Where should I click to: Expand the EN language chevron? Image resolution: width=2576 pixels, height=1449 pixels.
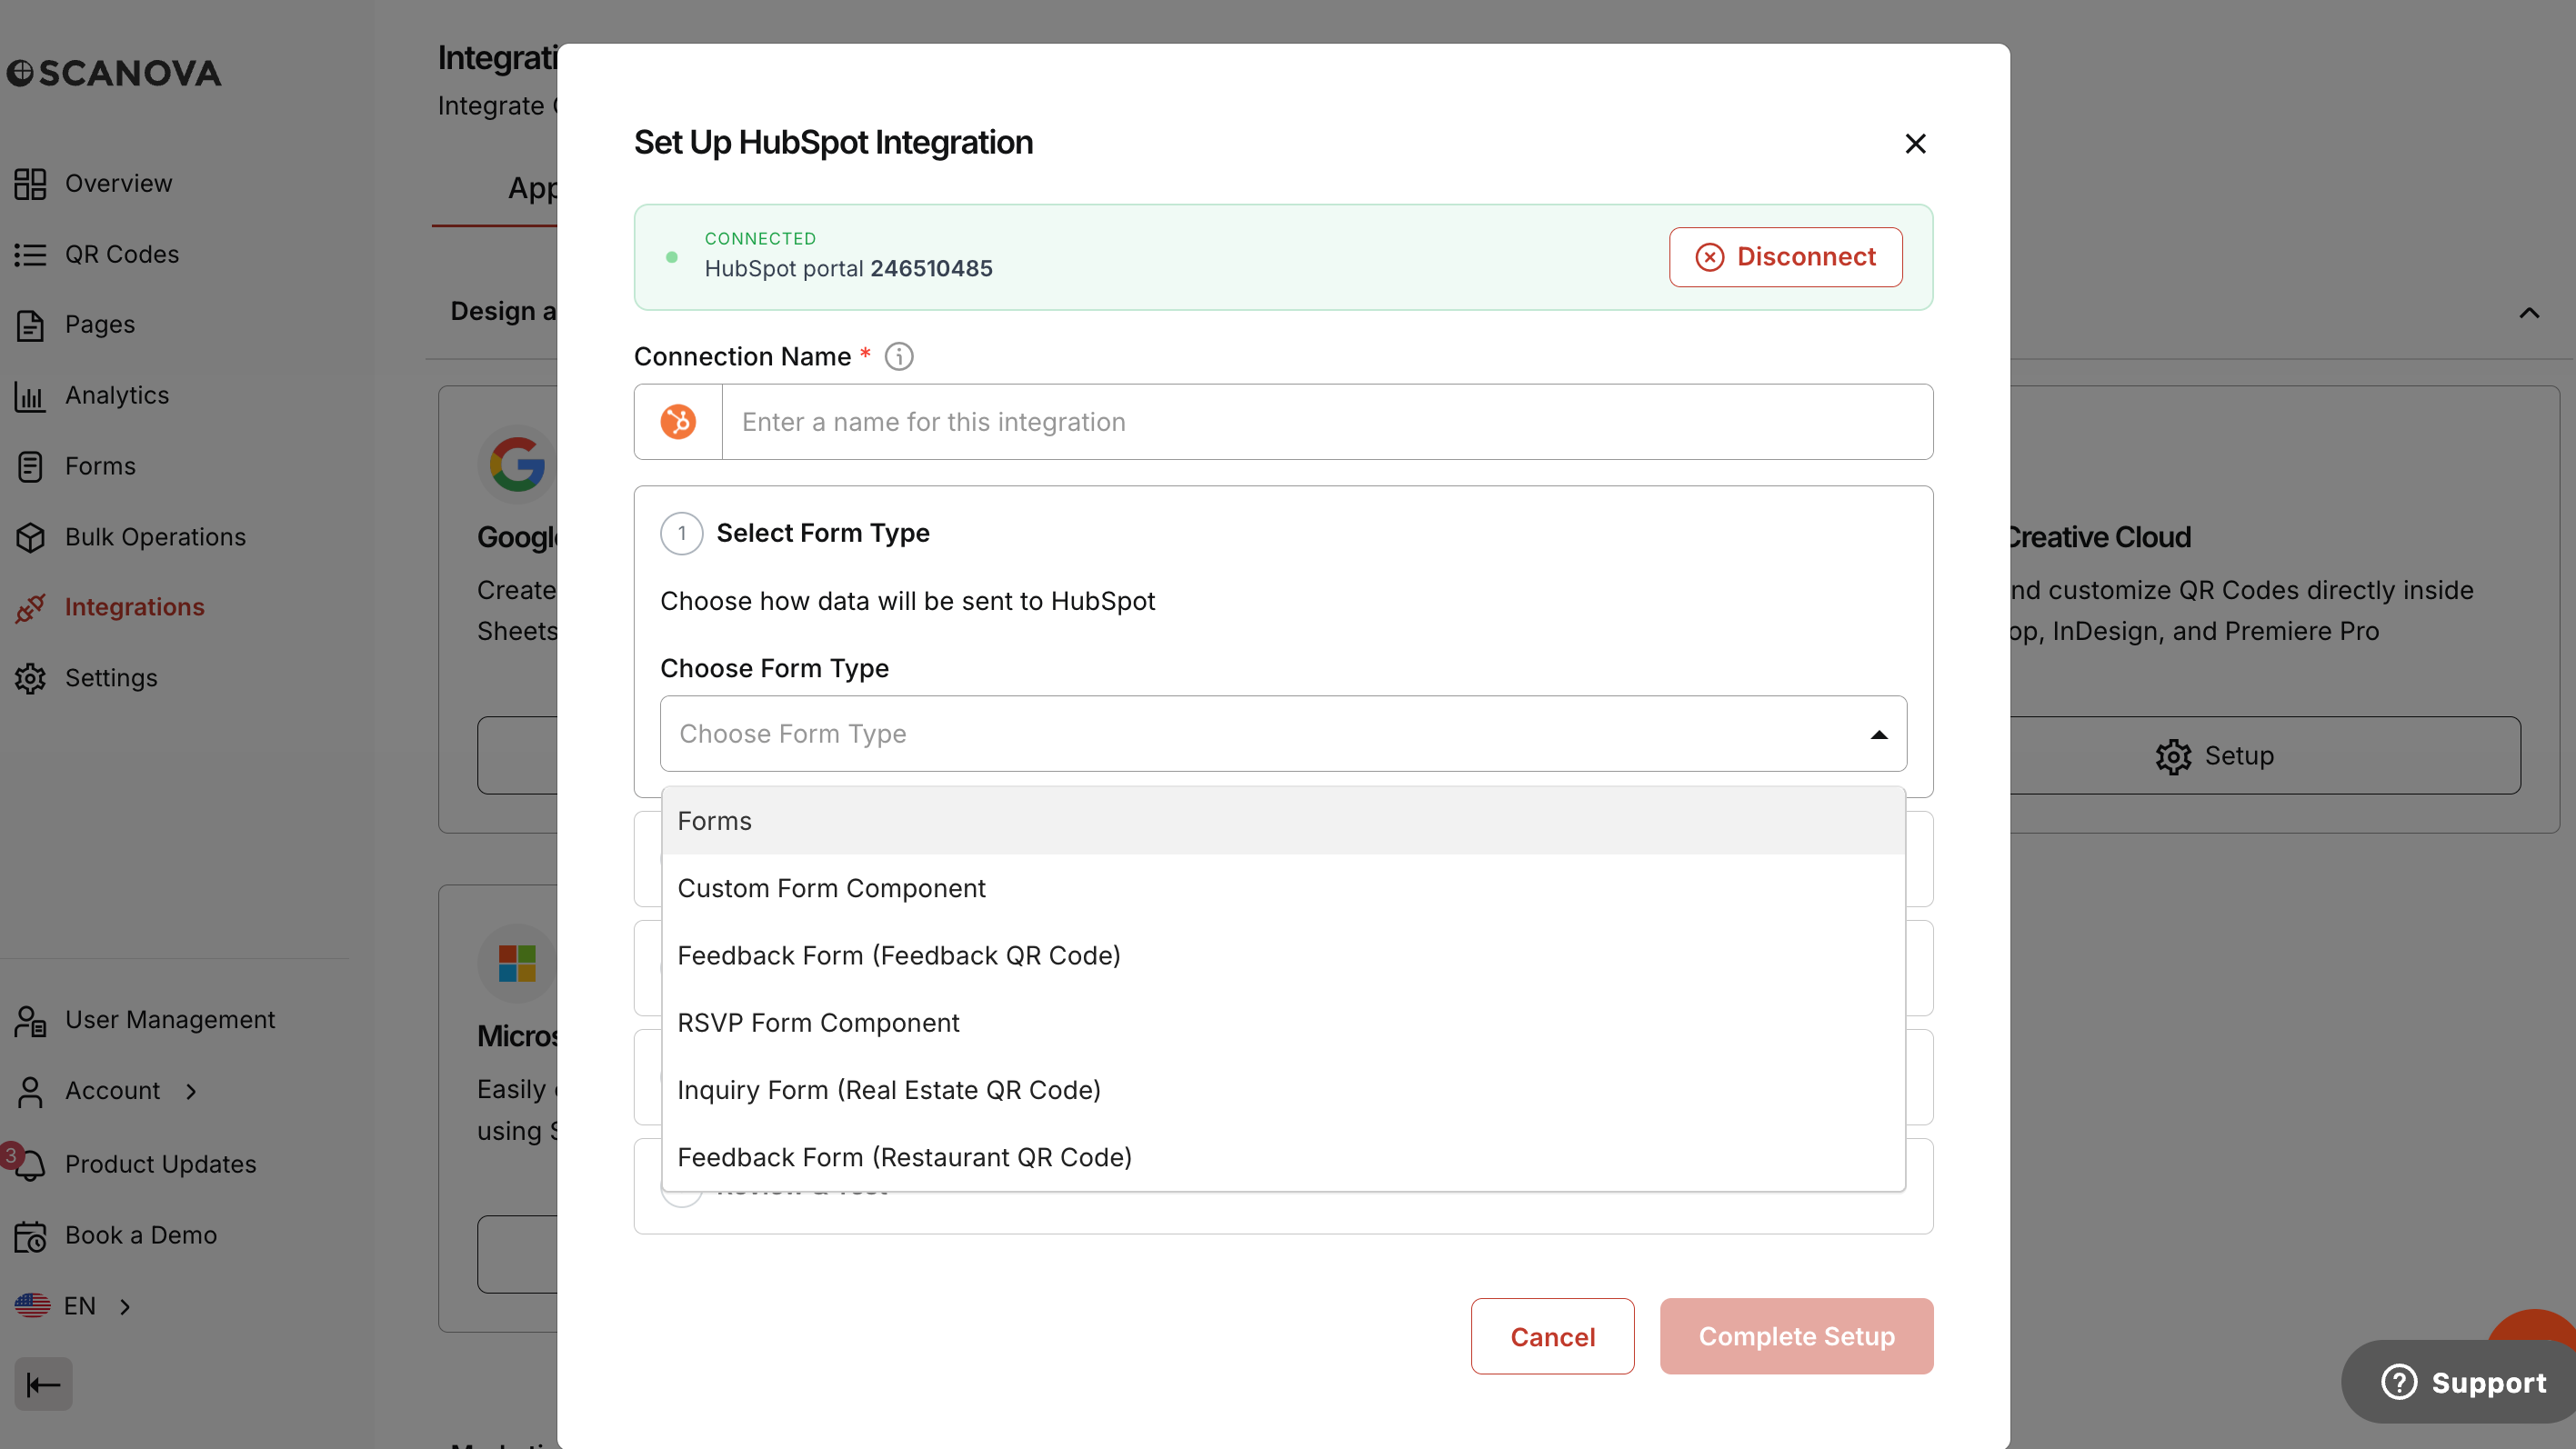click(x=125, y=1307)
